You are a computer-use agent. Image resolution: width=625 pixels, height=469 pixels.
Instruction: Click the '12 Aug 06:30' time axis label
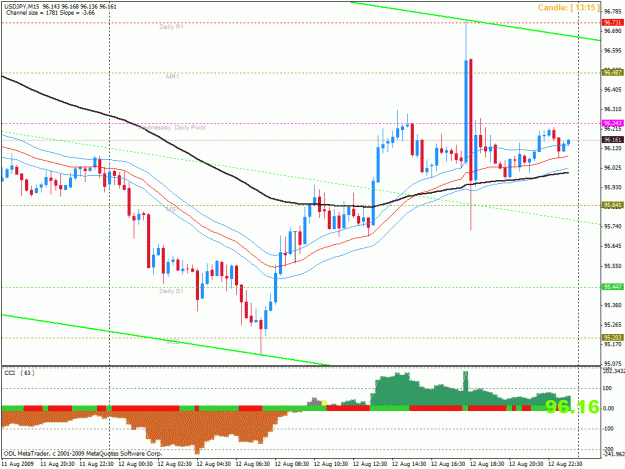253,464
